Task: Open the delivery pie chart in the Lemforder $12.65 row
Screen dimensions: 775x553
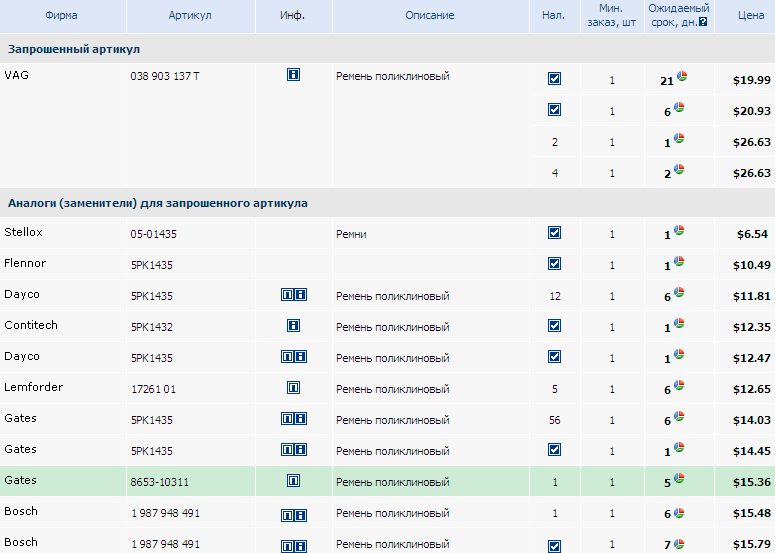Action: pyautogui.click(x=679, y=385)
